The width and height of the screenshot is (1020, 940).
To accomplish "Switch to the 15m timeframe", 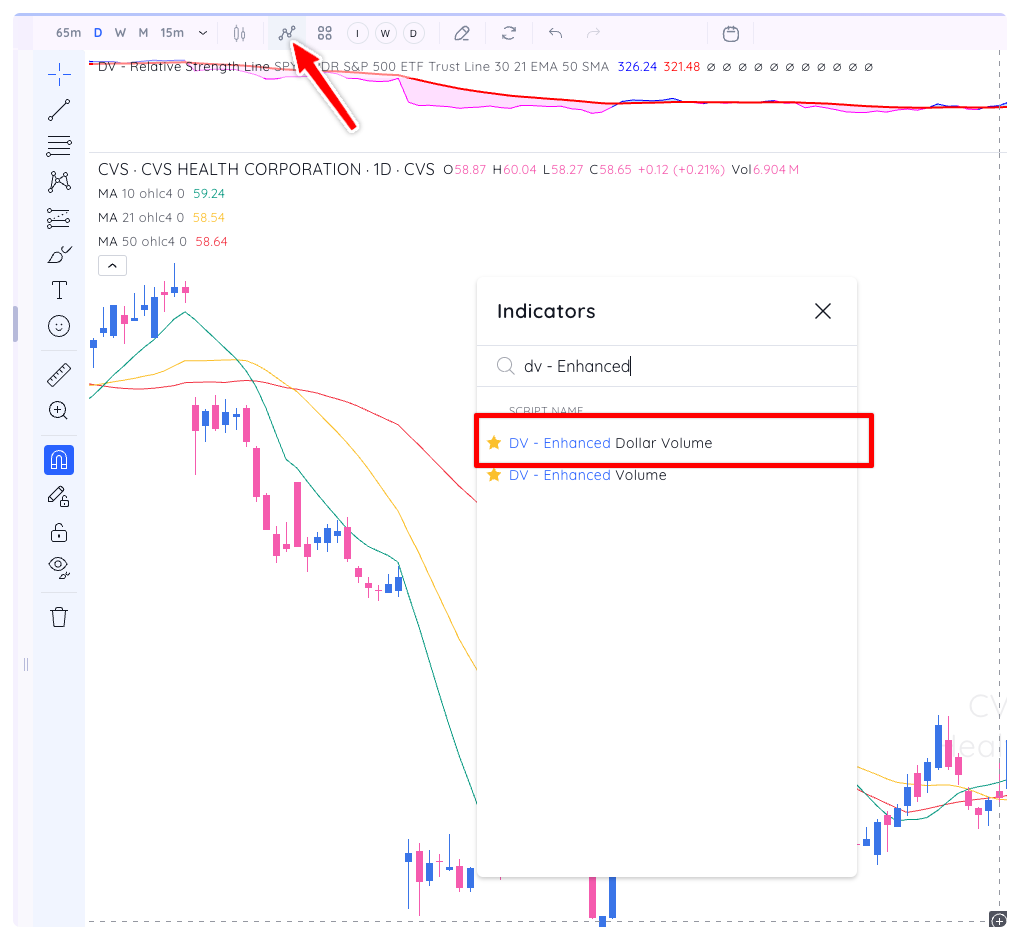I will (172, 33).
